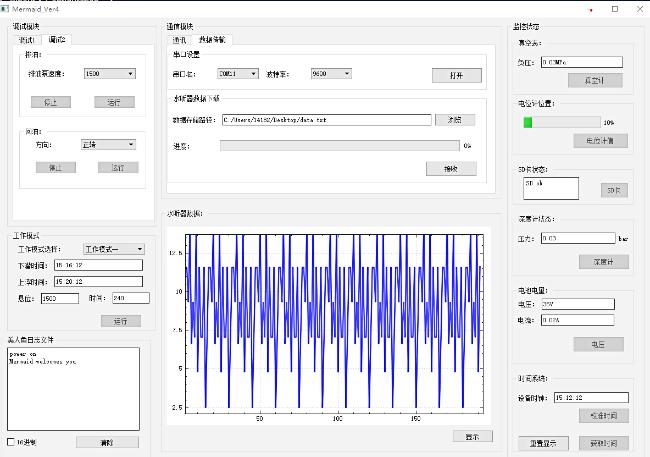Click the potentiometer value button

[x=600, y=141]
